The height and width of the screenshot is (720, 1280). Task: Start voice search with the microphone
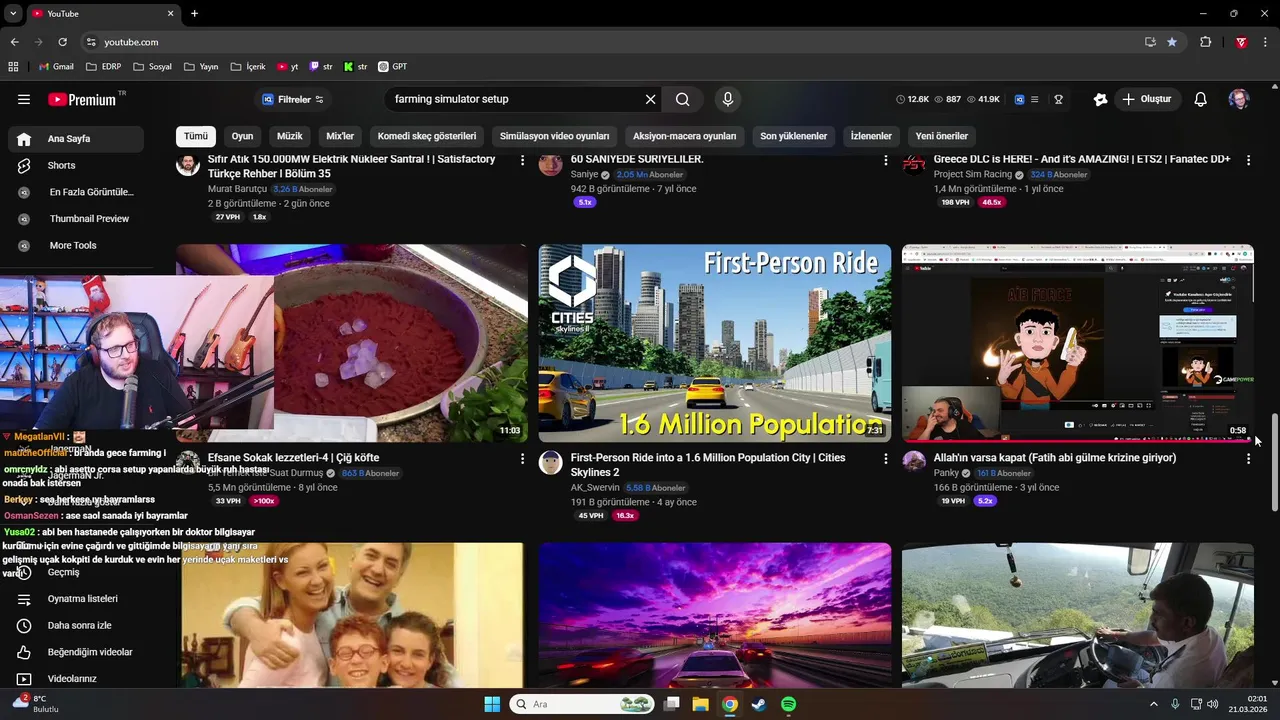(728, 99)
